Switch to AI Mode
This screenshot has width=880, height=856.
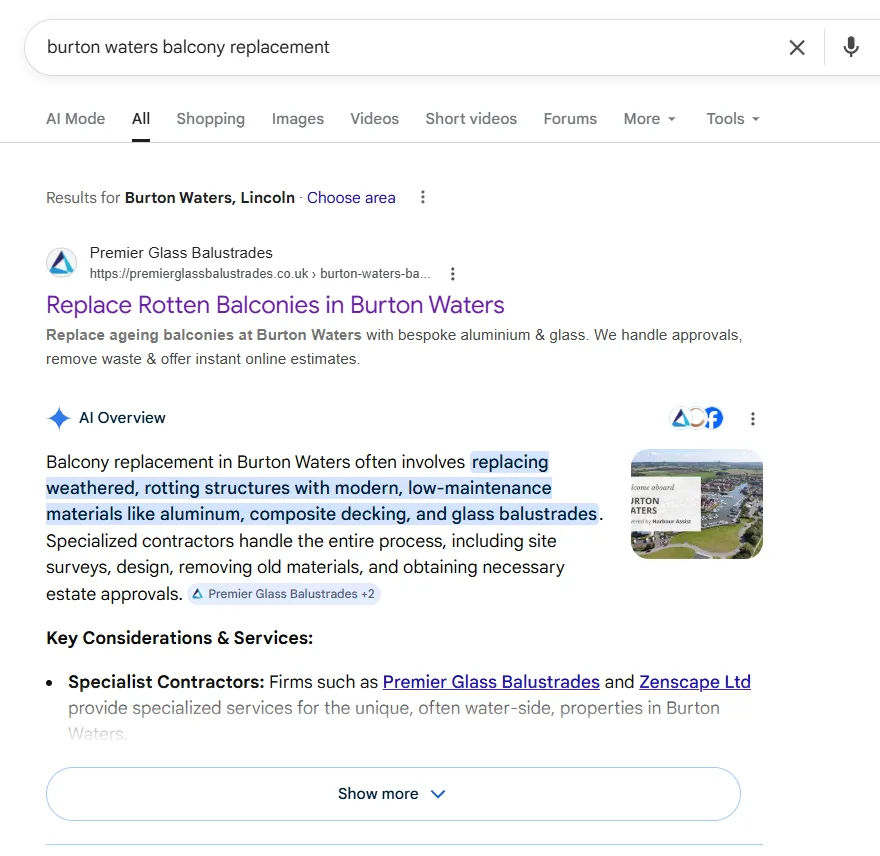pos(75,118)
